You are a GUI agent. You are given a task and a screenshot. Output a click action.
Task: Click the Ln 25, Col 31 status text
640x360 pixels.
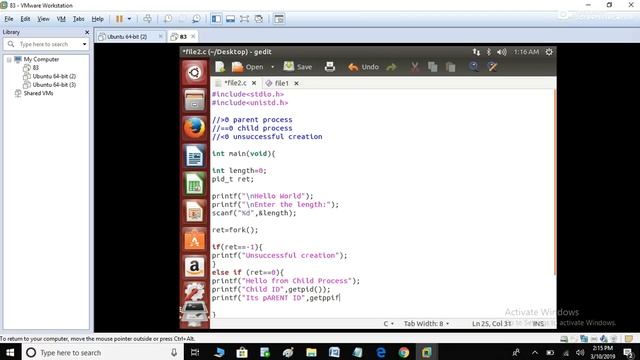point(491,324)
